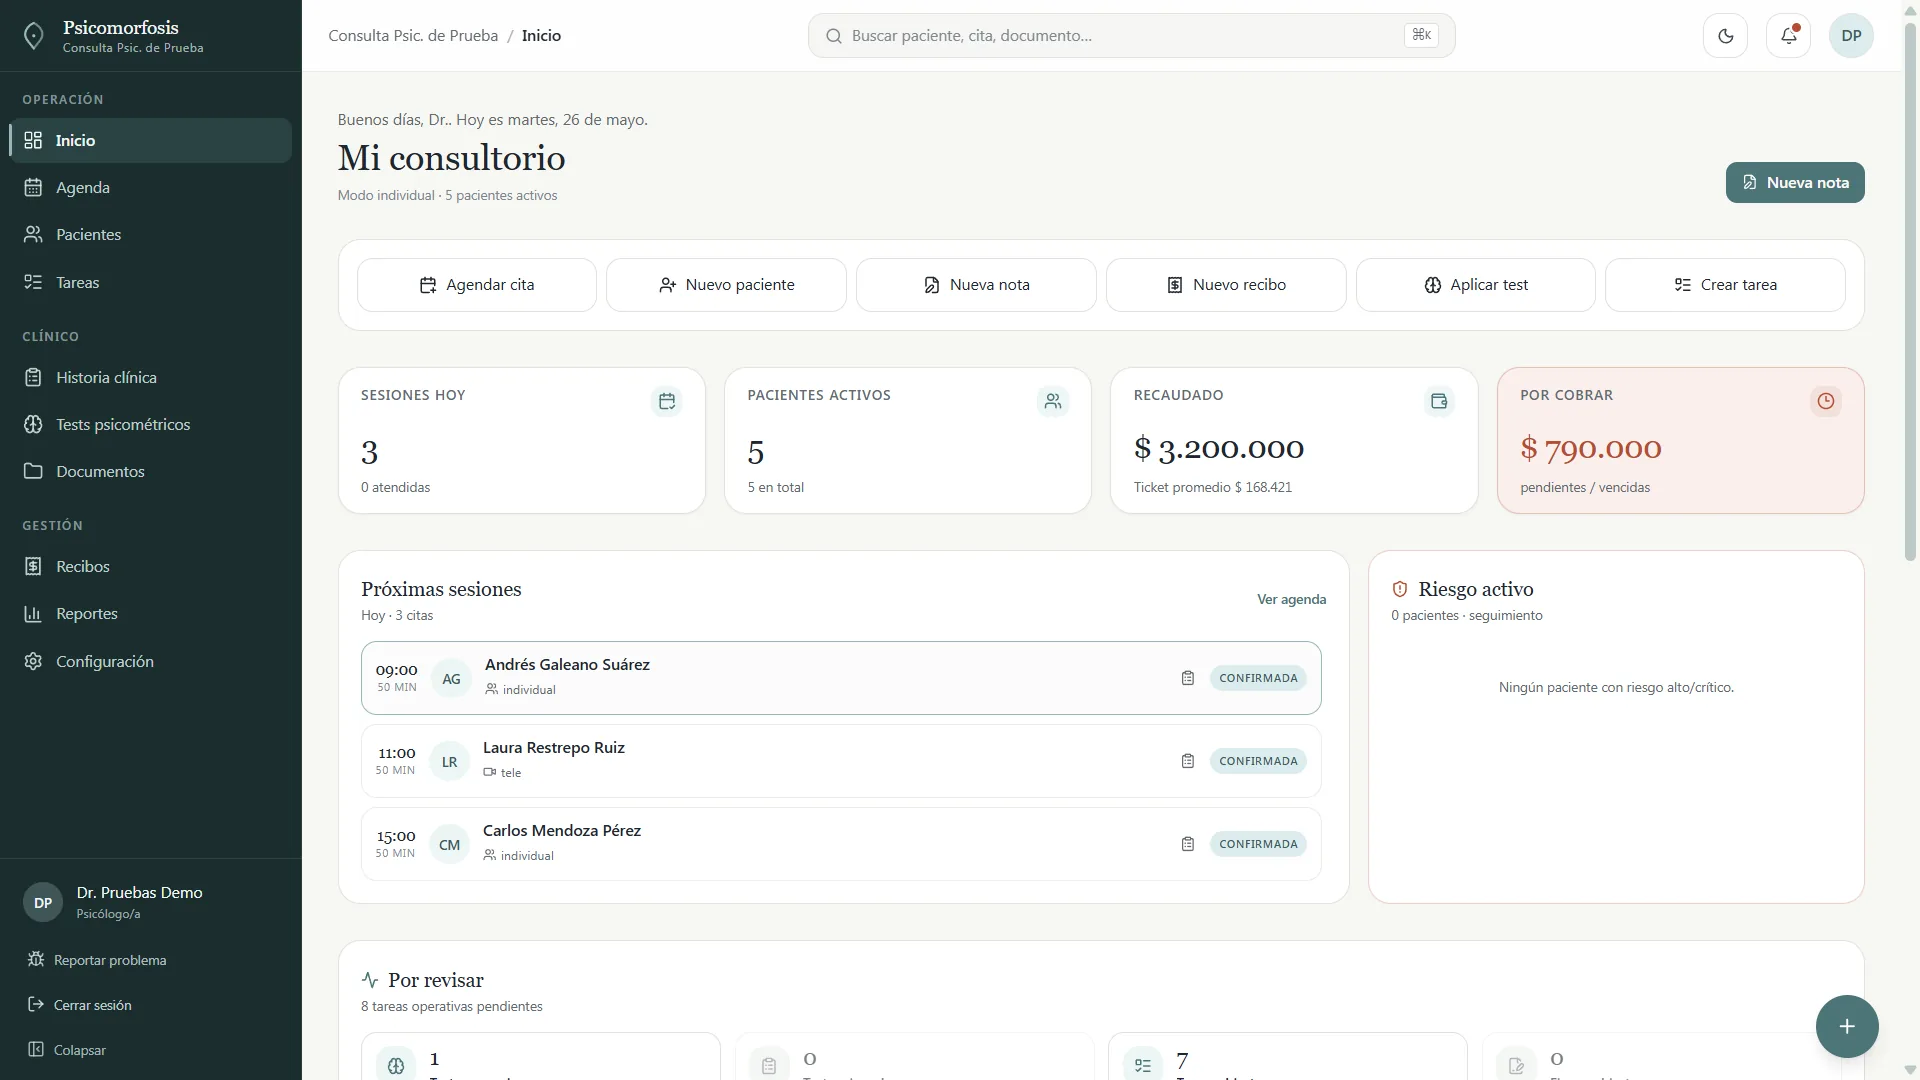Click the Agendar cita quick action
Image resolution: width=1920 pixels, height=1080 pixels.
click(477, 285)
